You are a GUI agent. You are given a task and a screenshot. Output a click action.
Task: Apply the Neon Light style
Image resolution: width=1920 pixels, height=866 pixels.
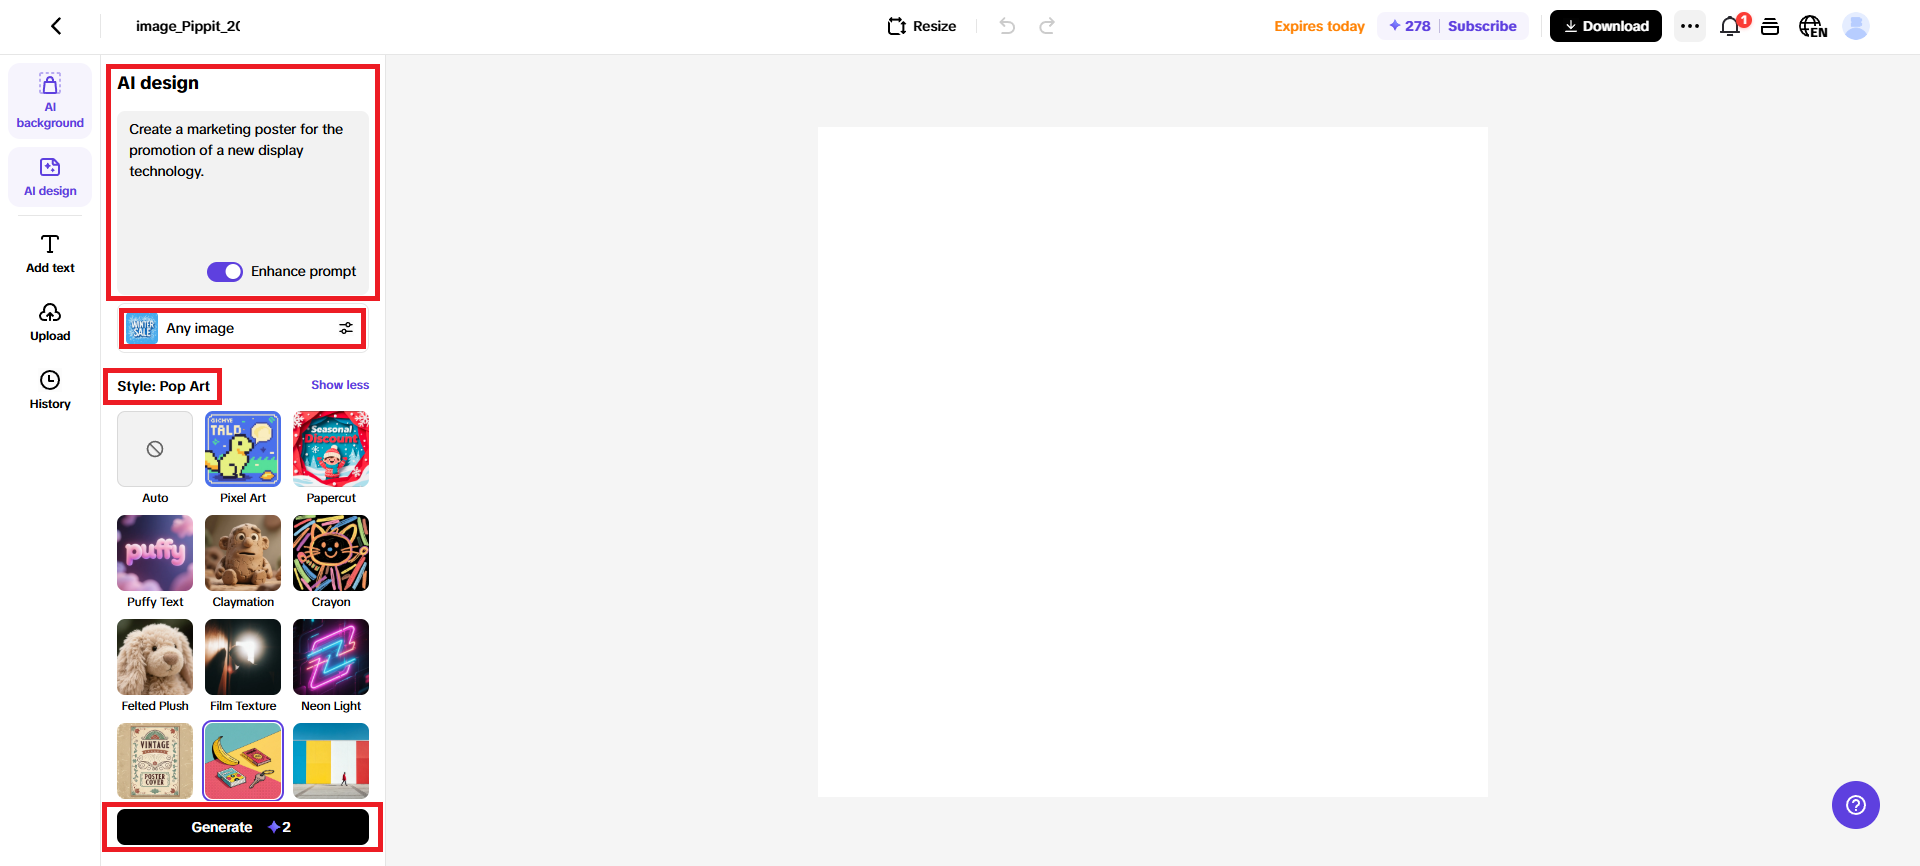pyautogui.click(x=331, y=657)
